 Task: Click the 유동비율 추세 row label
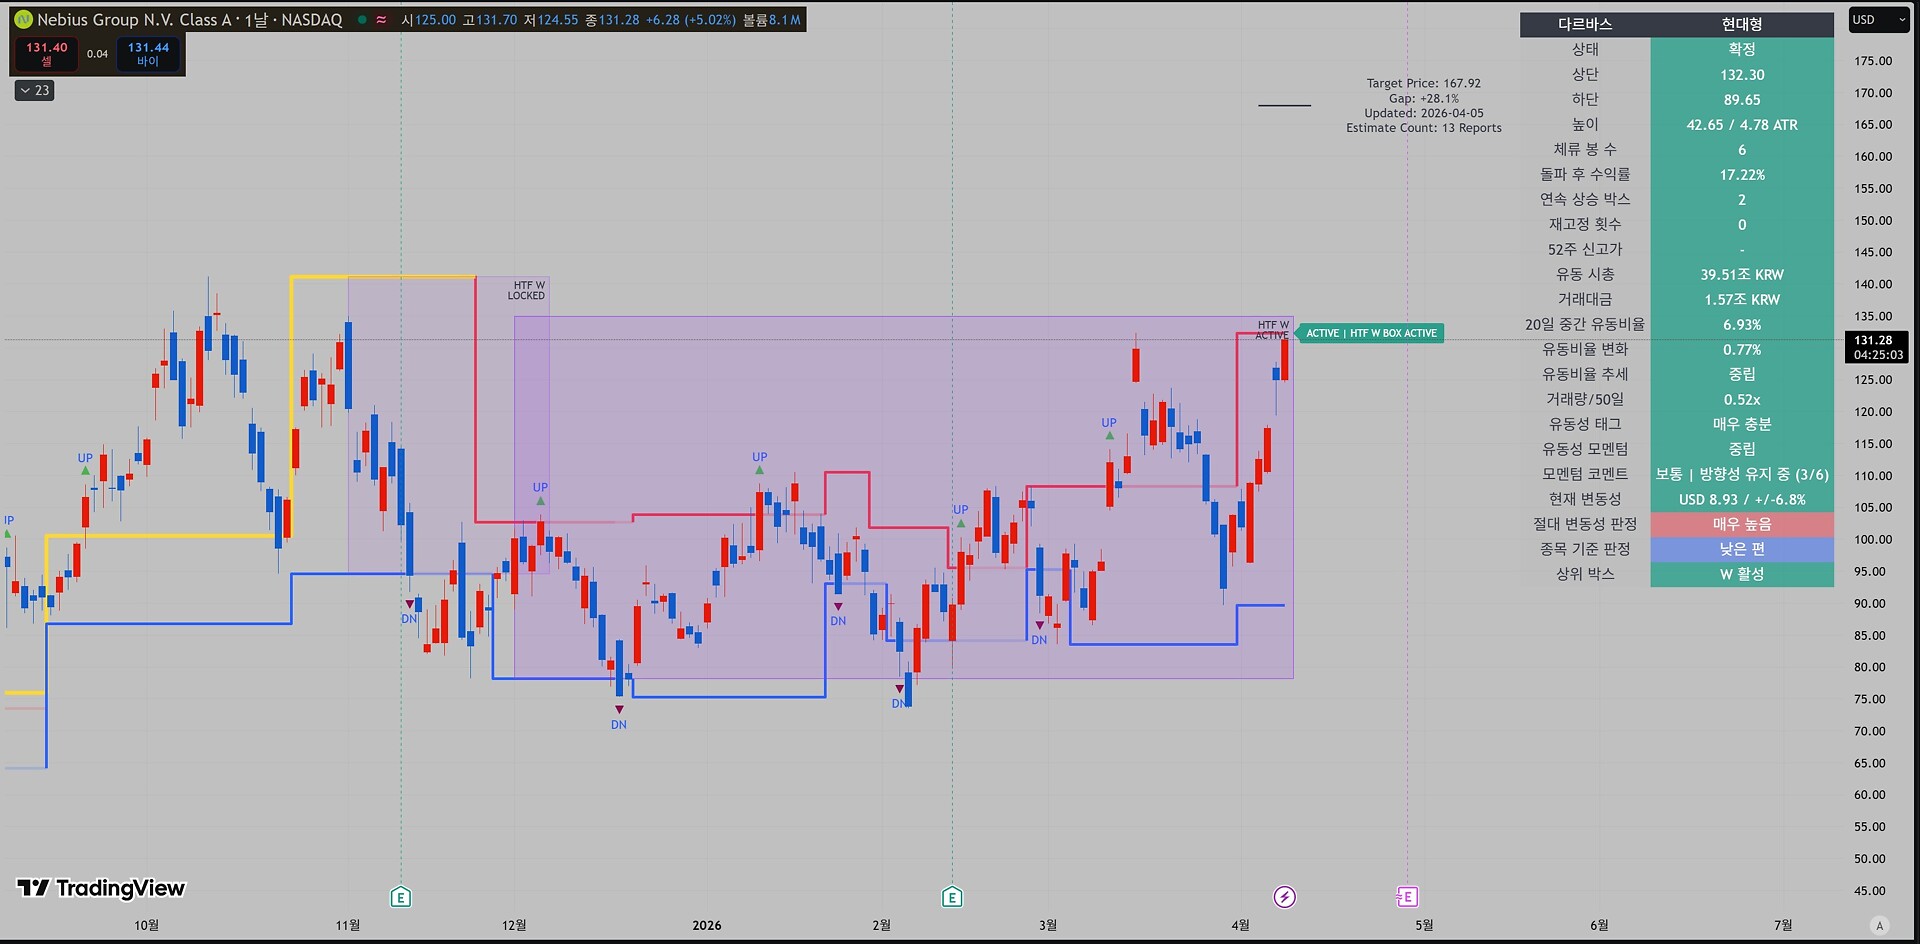pyautogui.click(x=1585, y=374)
